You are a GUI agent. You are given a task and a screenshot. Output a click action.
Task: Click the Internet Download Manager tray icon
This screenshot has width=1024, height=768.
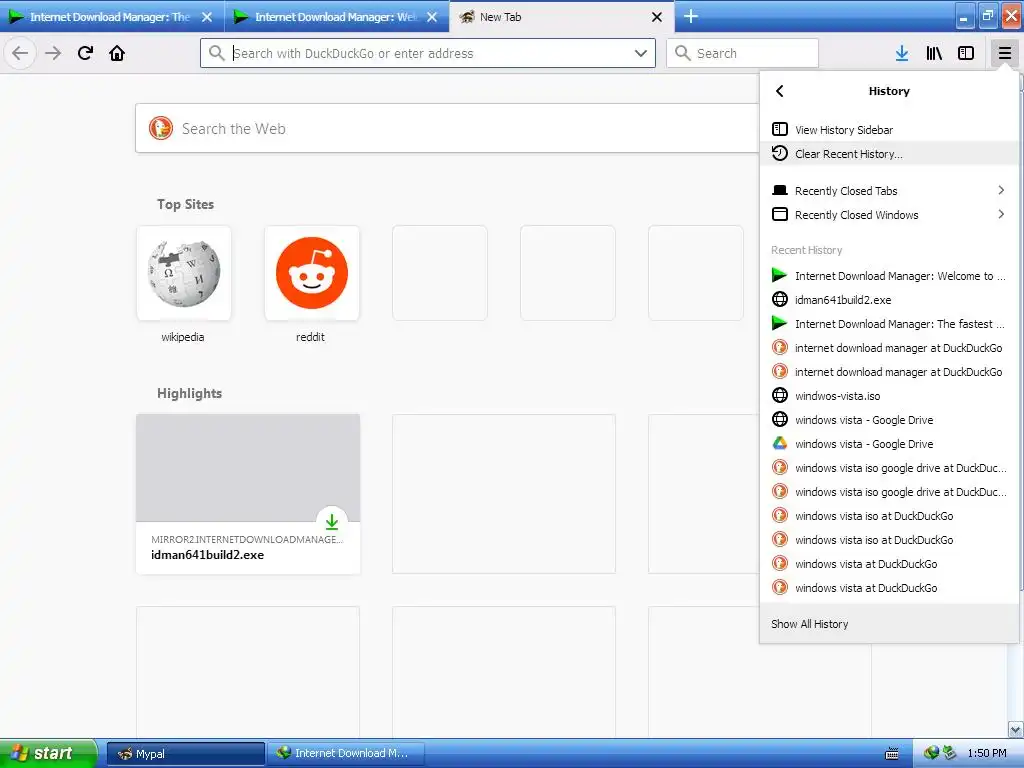pyautogui.click(x=931, y=753)
